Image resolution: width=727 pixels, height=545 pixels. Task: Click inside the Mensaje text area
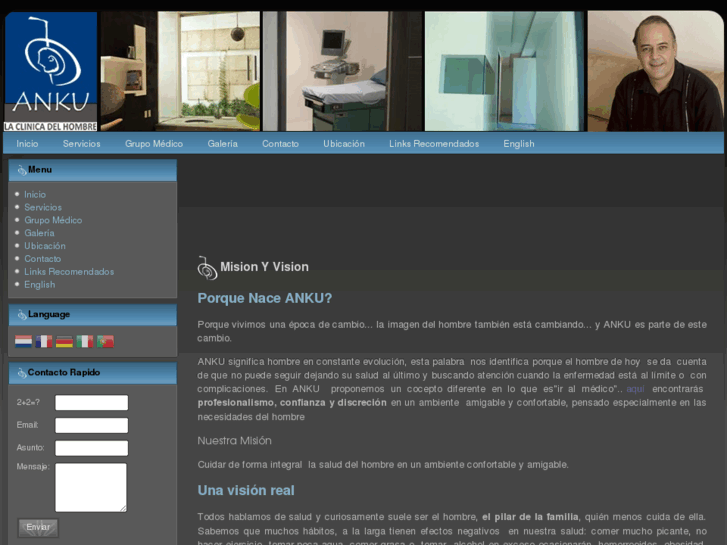[x=91, y=487]
